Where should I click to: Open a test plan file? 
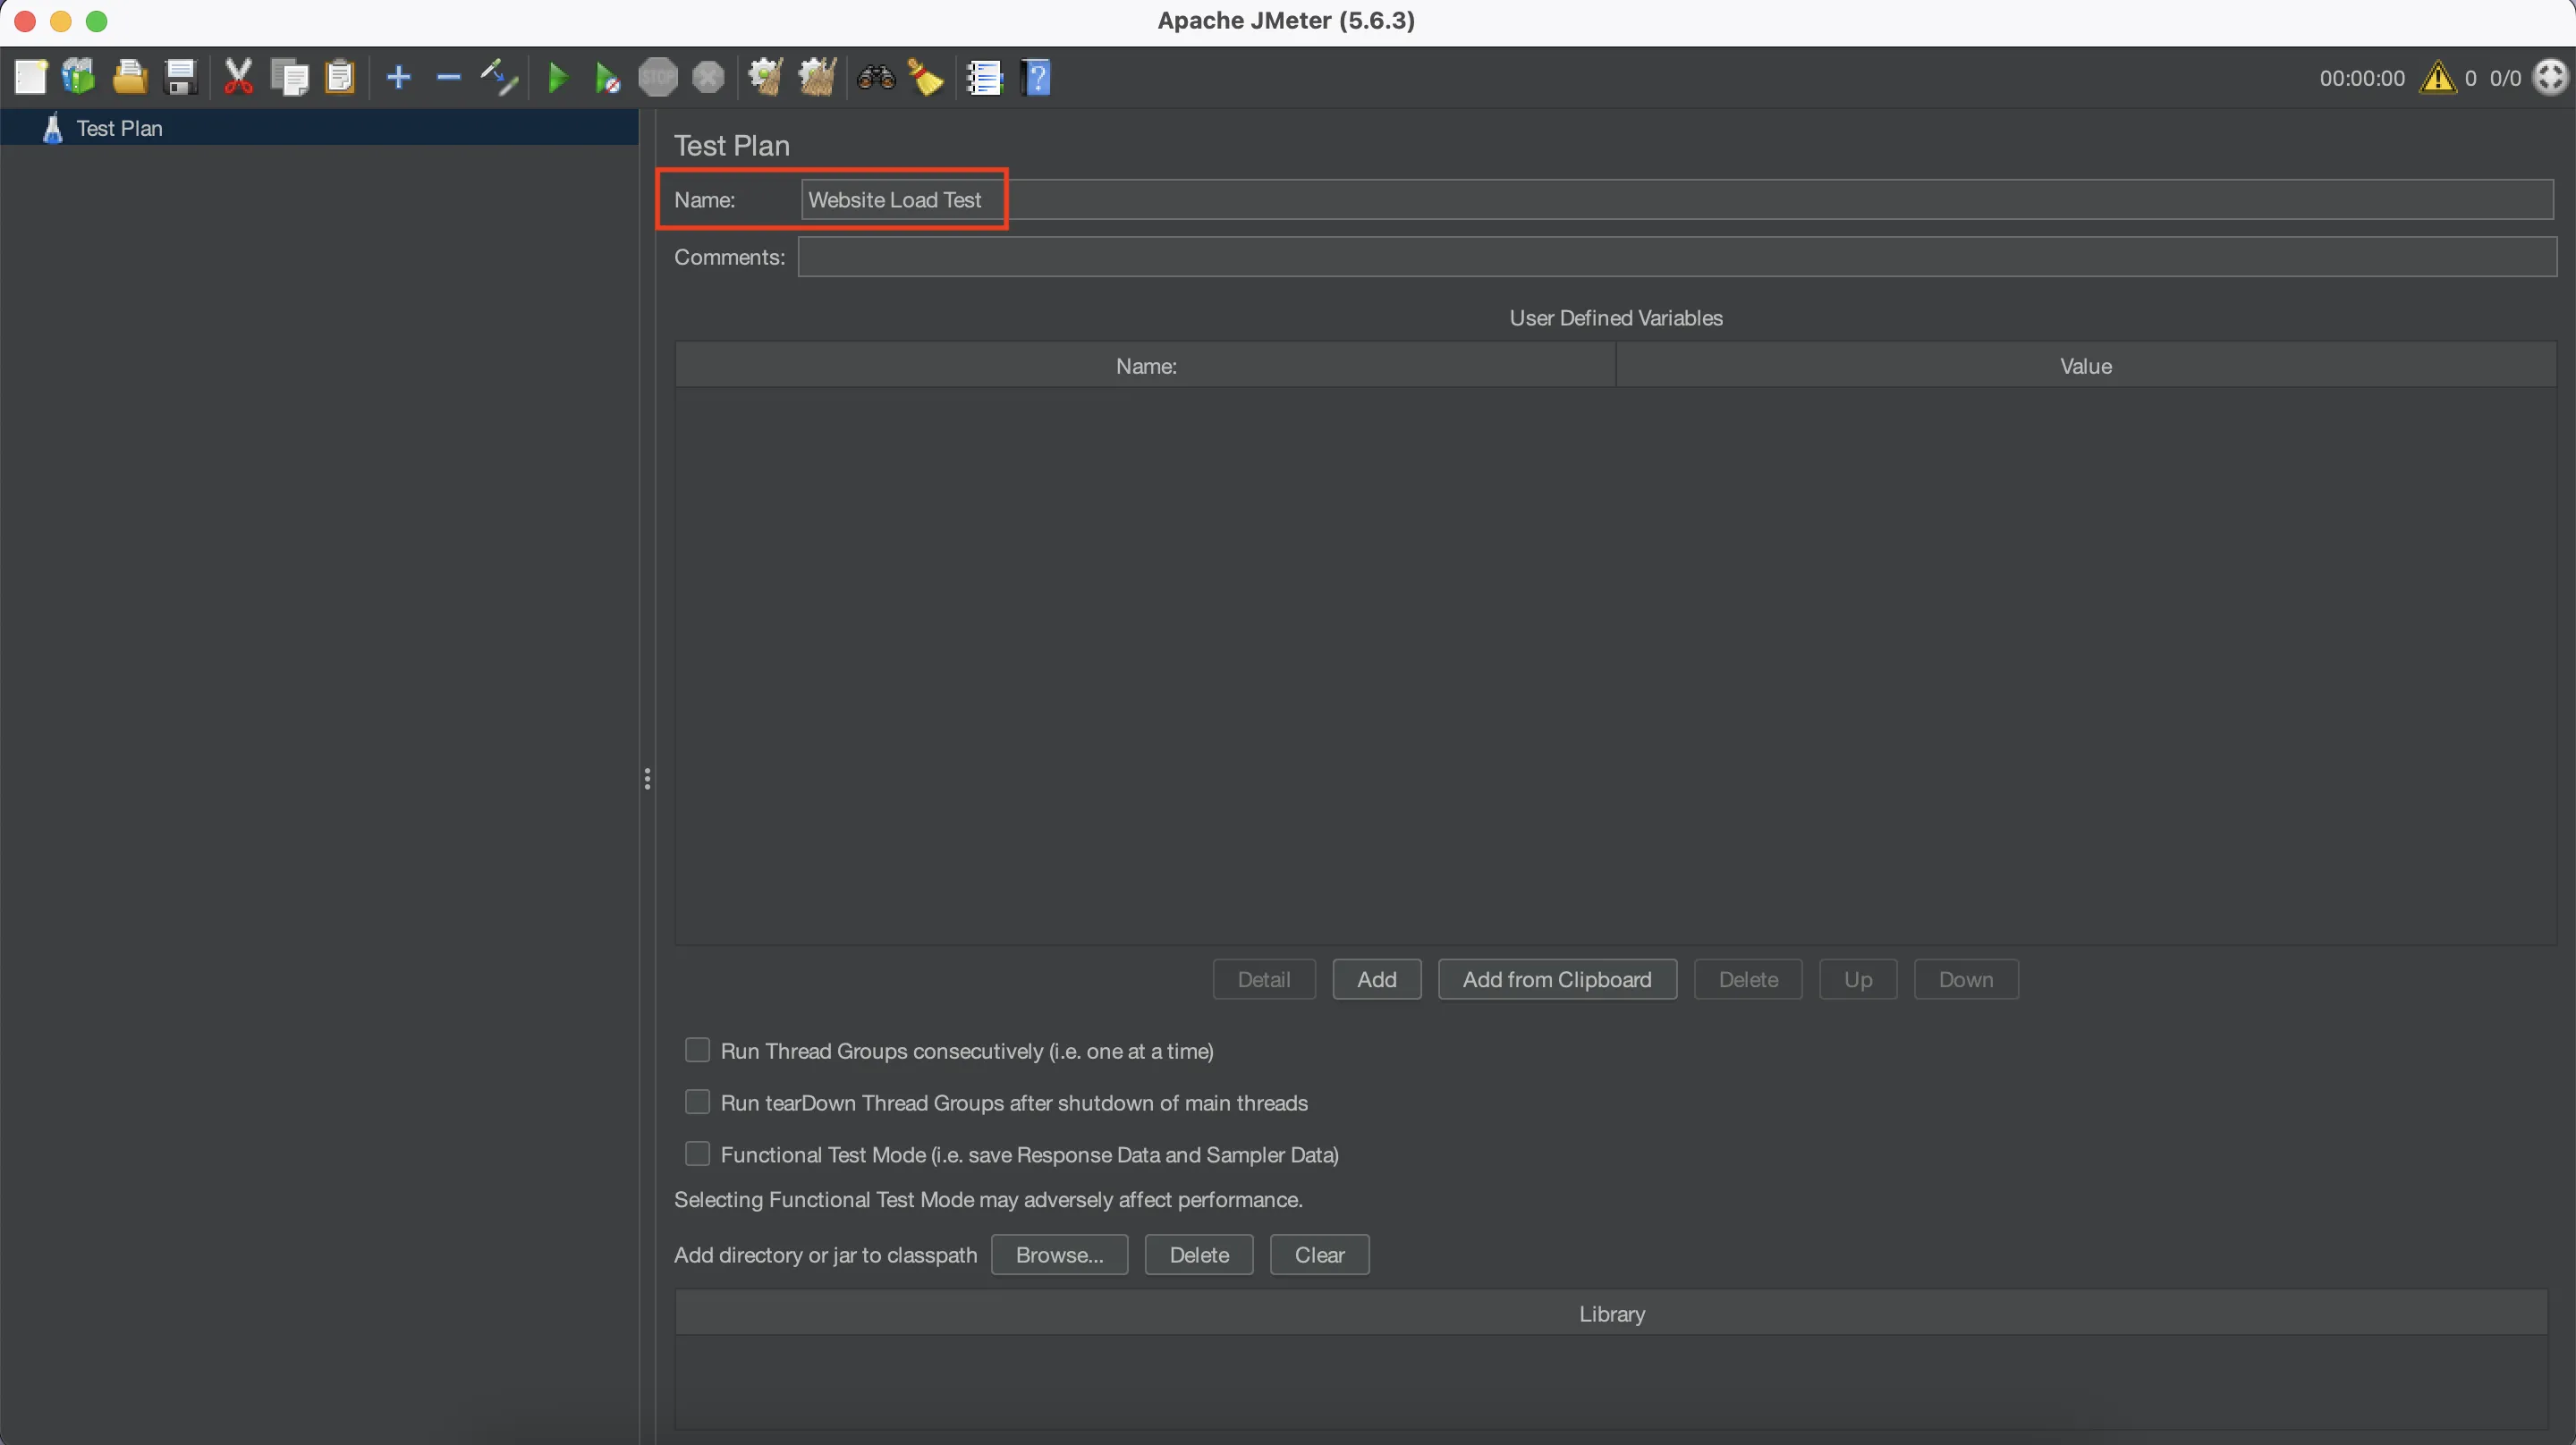click(x=129, y=77)
